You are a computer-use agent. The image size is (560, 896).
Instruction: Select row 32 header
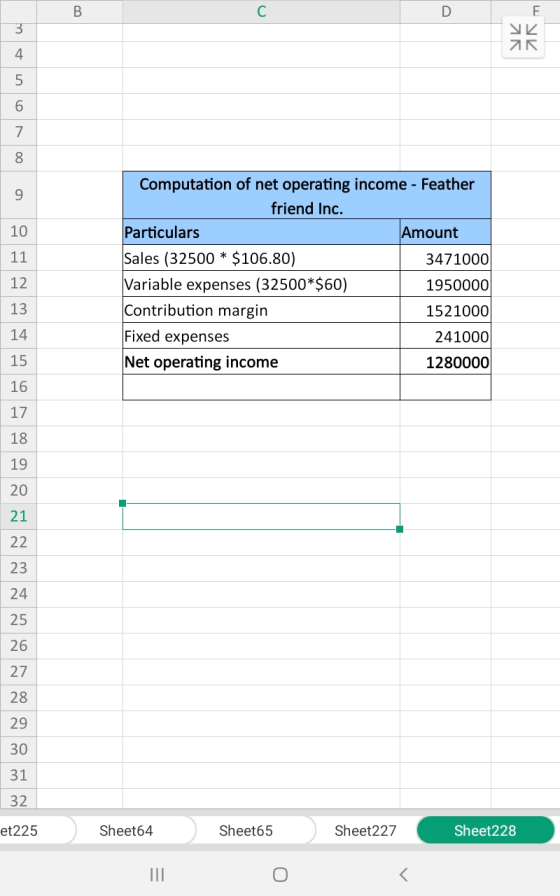point(18,800)
